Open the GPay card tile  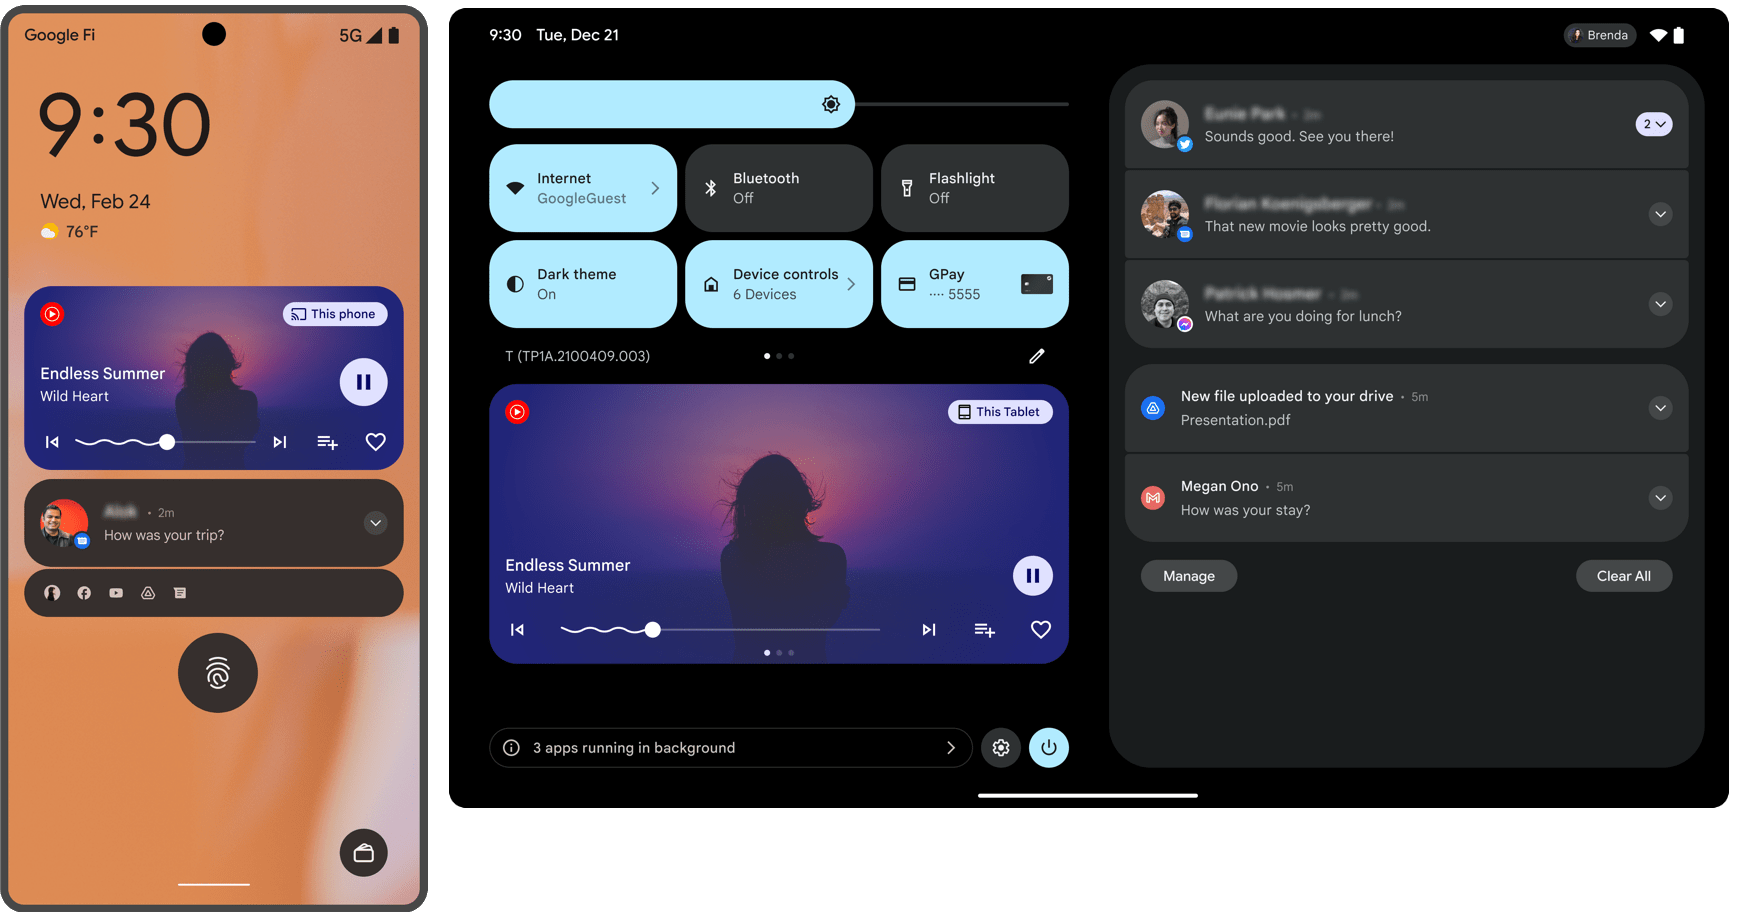pos(975,284)
